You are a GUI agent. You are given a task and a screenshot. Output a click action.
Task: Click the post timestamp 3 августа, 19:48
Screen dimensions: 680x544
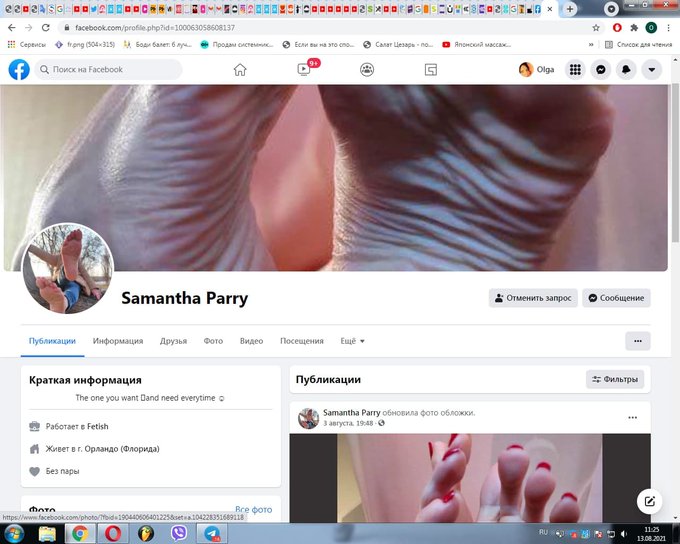348,423
